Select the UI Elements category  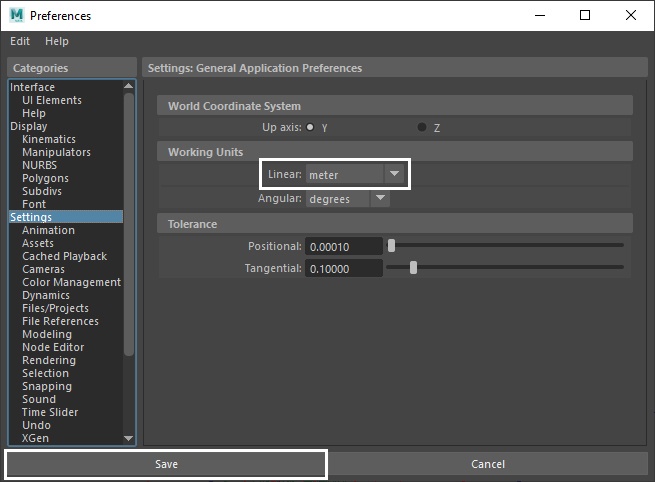[52, 100]
